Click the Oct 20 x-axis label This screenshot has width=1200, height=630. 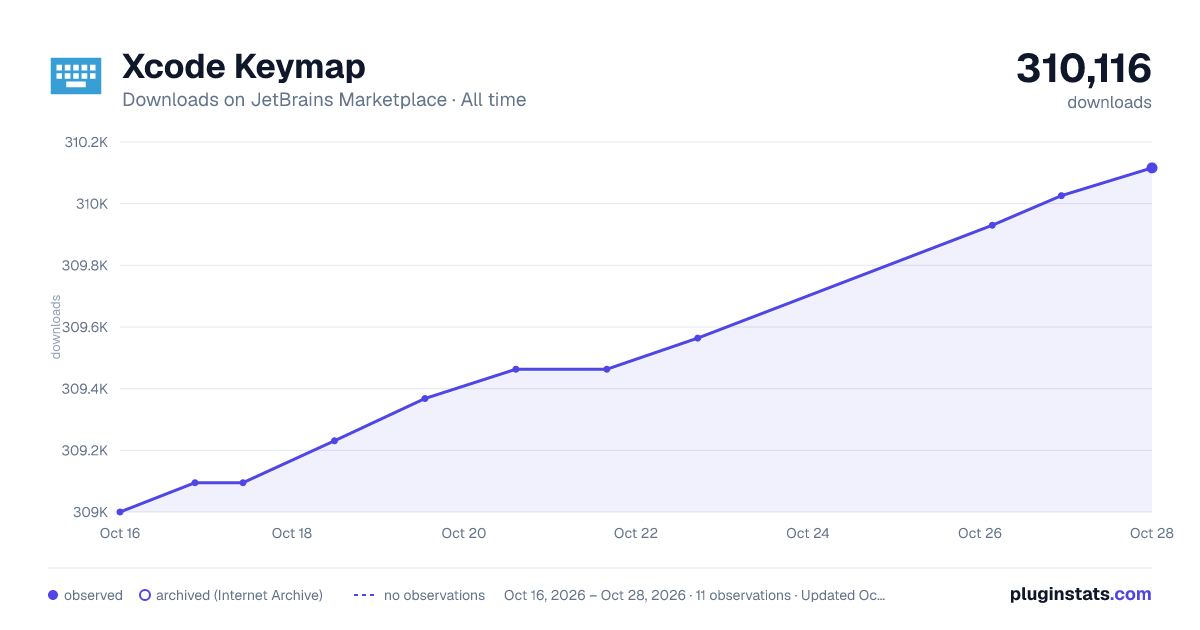click(x=464, y=533)
